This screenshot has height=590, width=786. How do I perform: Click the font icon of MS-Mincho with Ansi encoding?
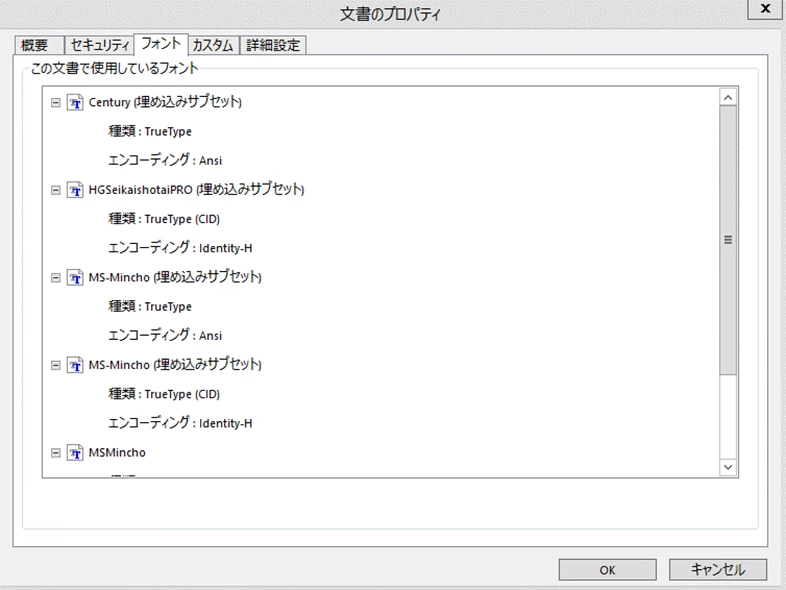coord(75,278)
